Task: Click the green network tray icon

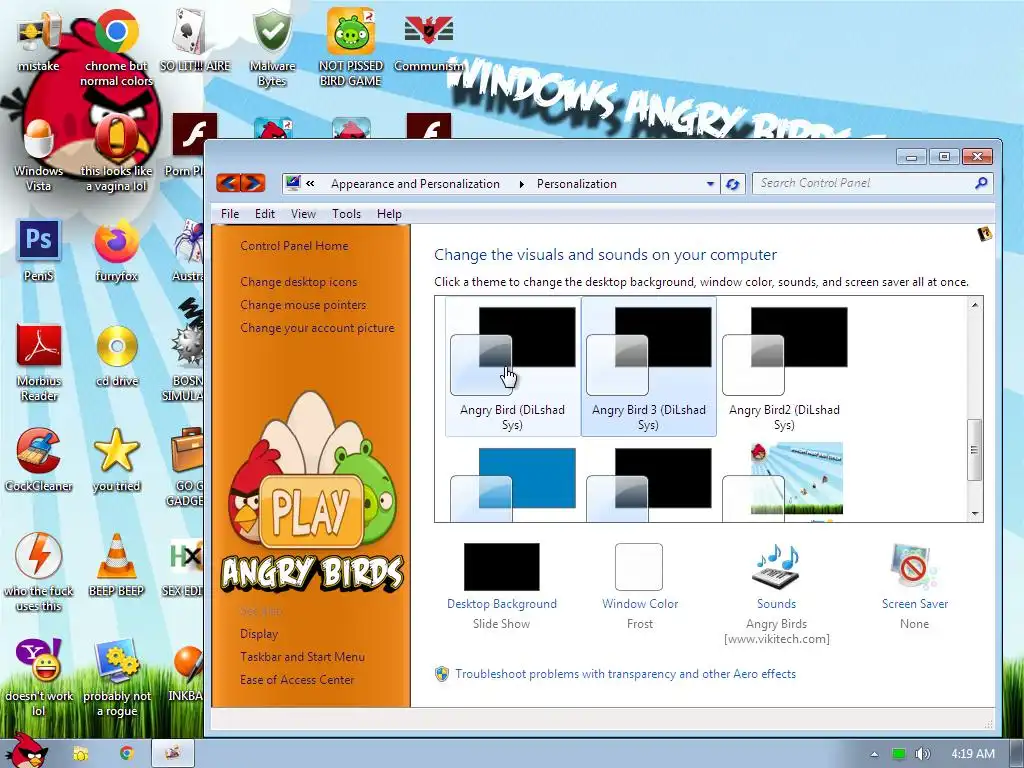Action: pyautogui.click(x=899, y=754)
